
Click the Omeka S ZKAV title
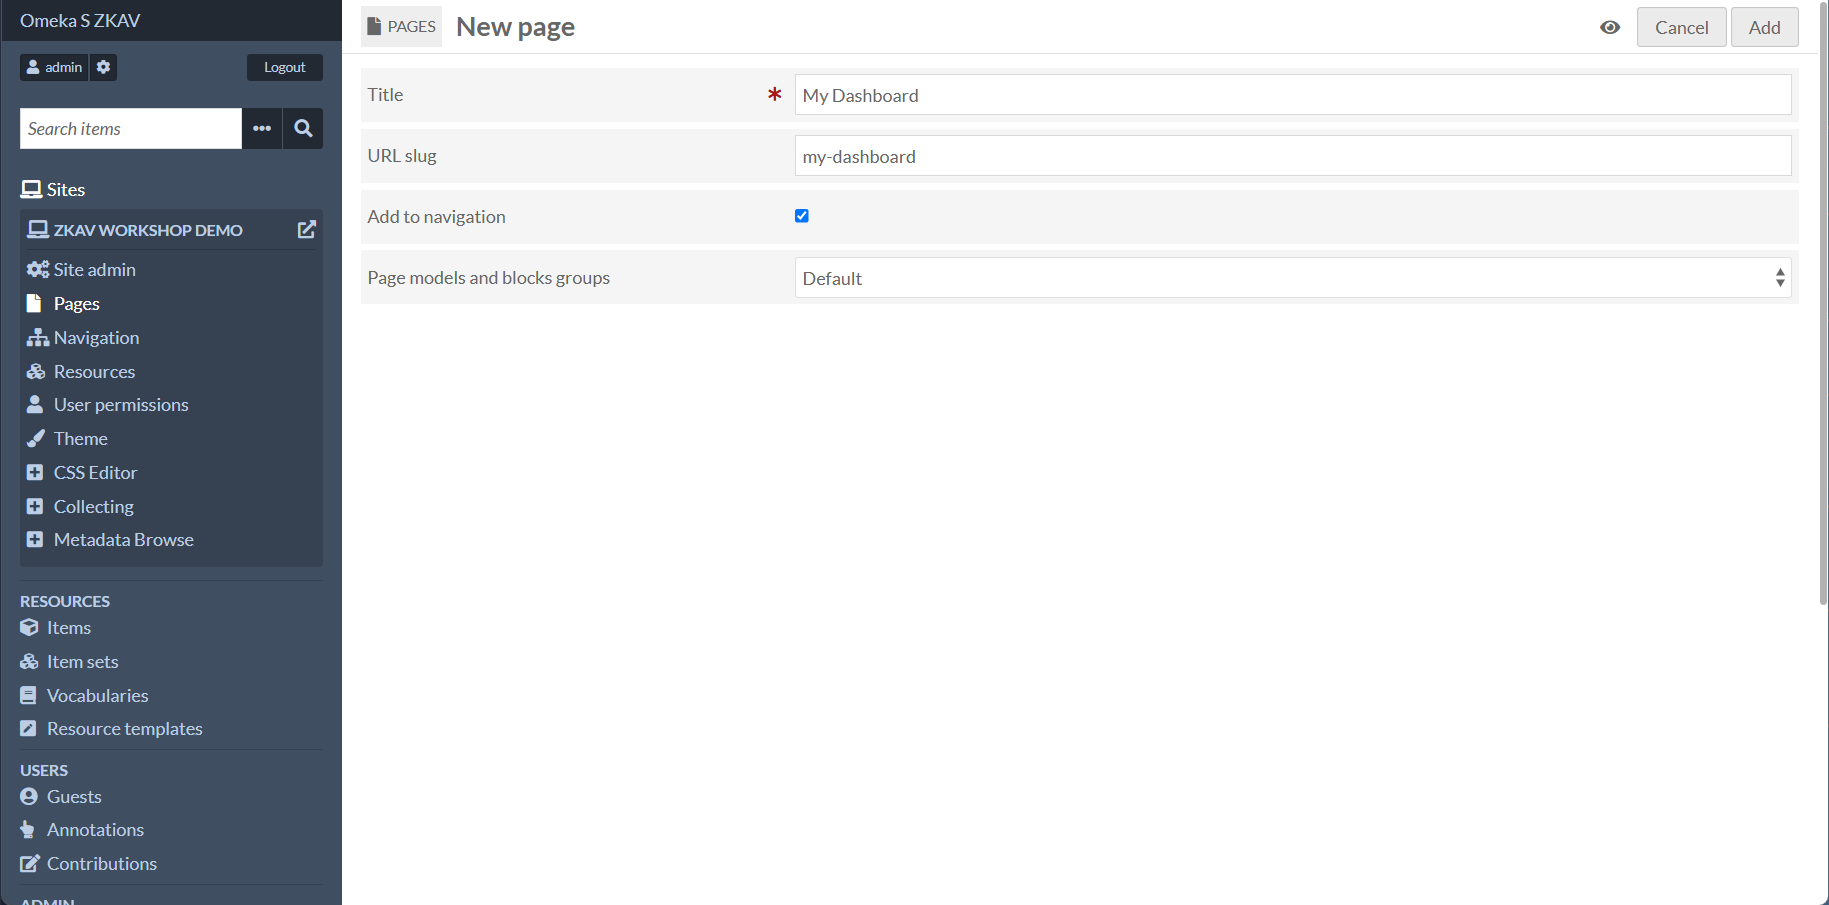pyautogui.click(x=80, y=20)
